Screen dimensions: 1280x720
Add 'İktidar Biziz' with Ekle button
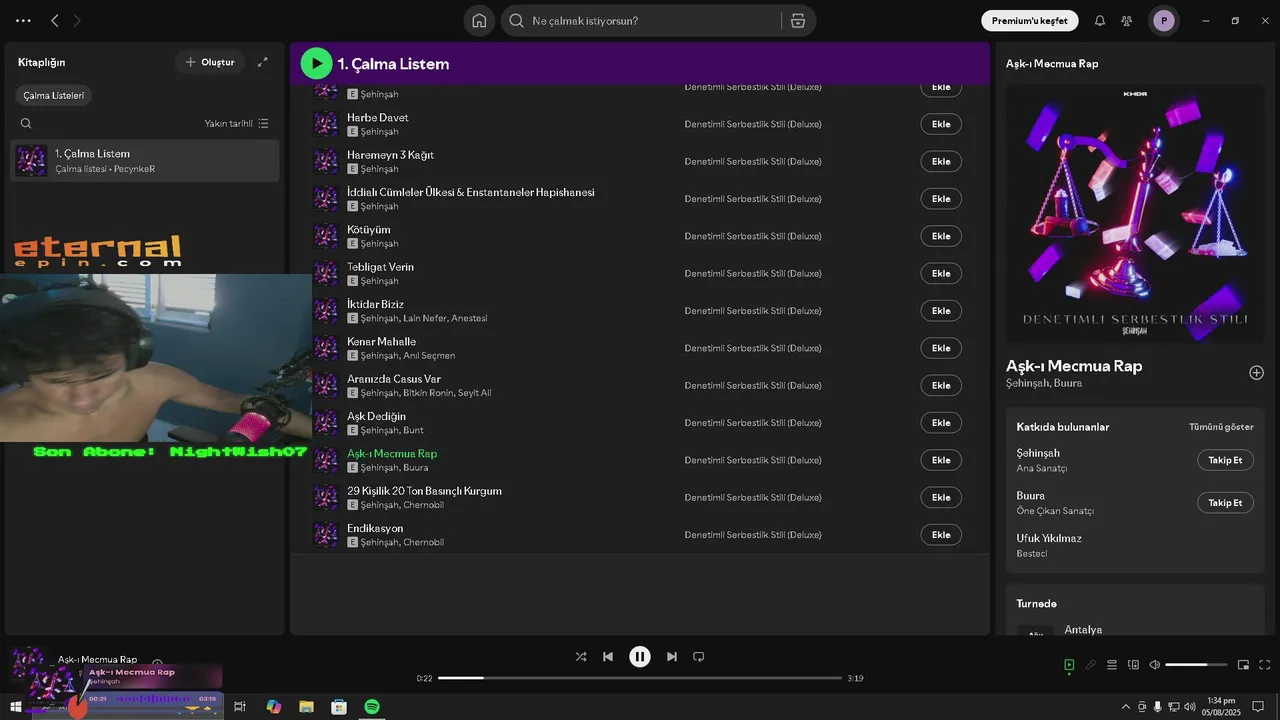pos(941,311)
